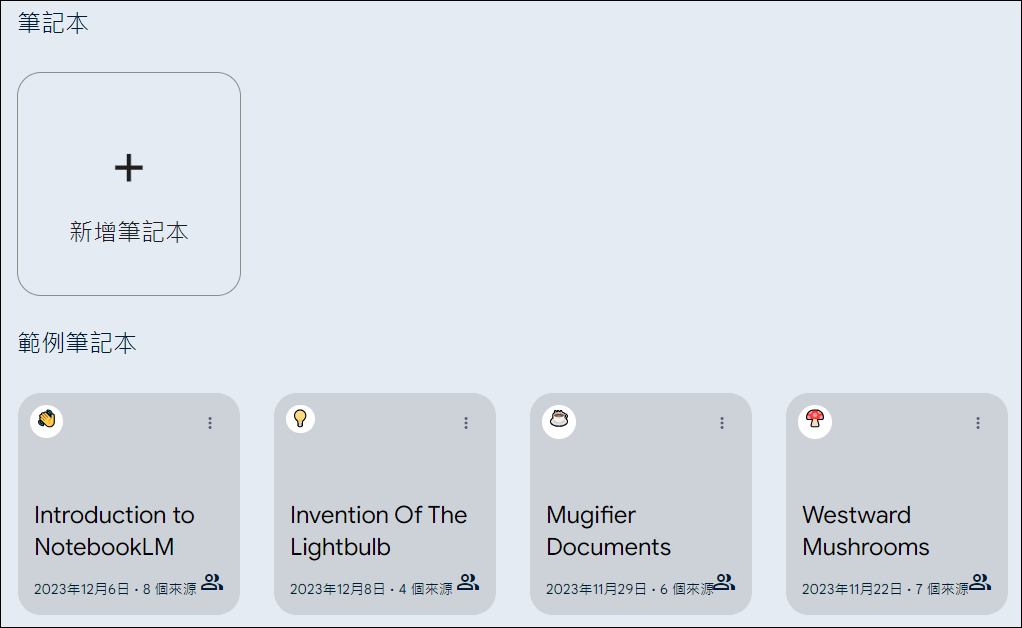Click the 範例筆記本 section heading

77,344
